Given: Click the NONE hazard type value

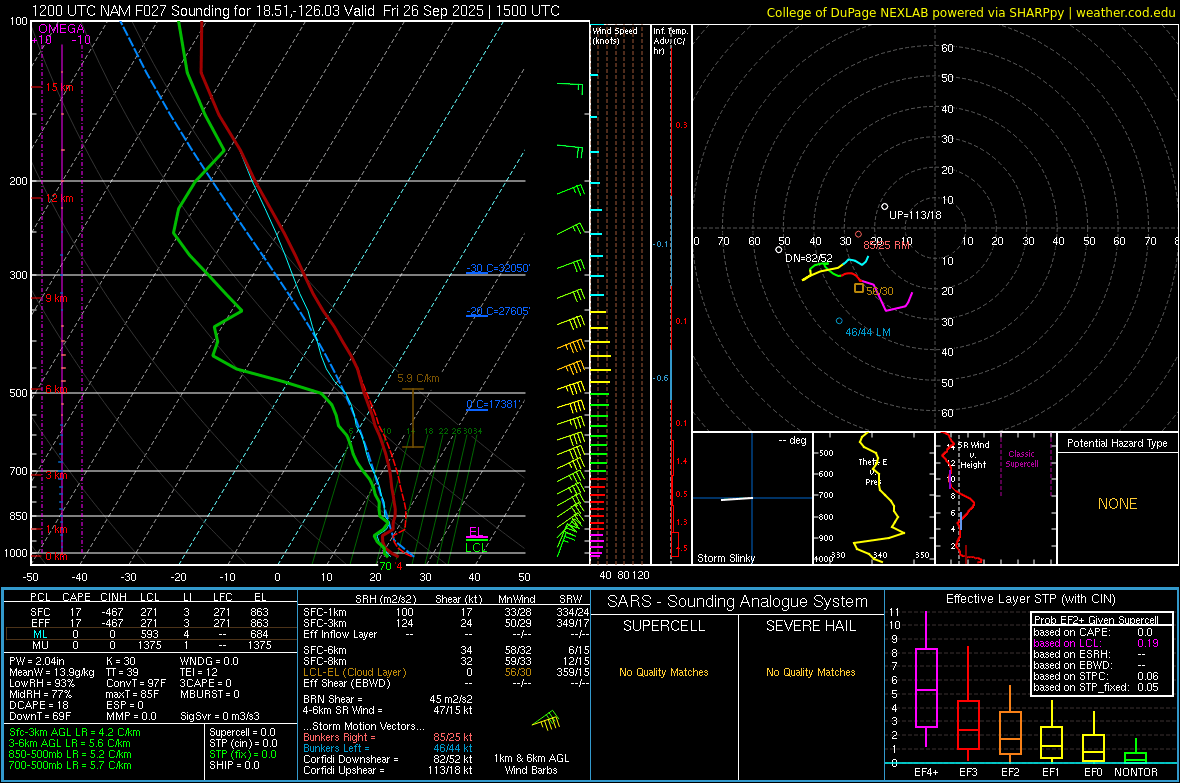Looking at the screenshot, I should tap(1118, 504).
